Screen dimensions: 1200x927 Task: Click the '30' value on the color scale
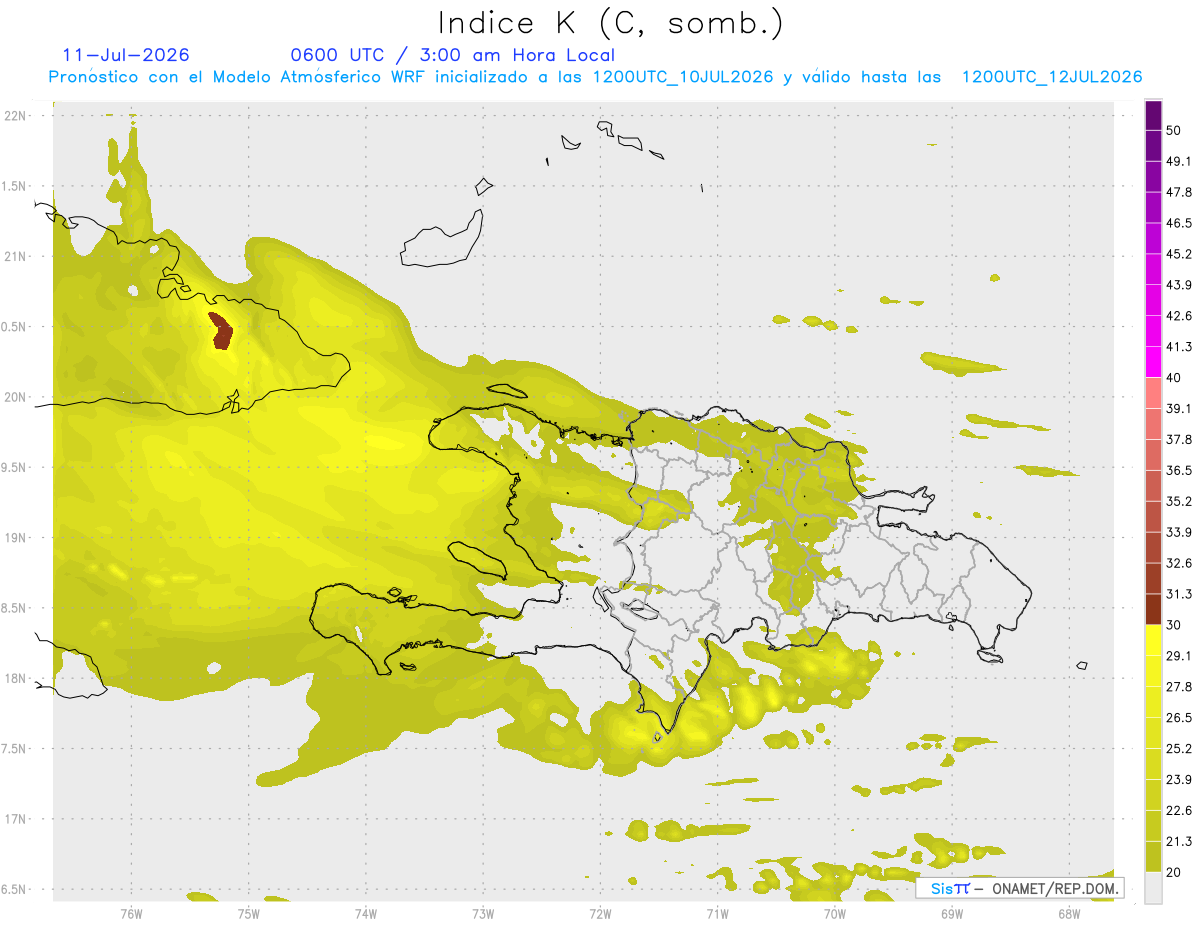(x=1174, y=625)
